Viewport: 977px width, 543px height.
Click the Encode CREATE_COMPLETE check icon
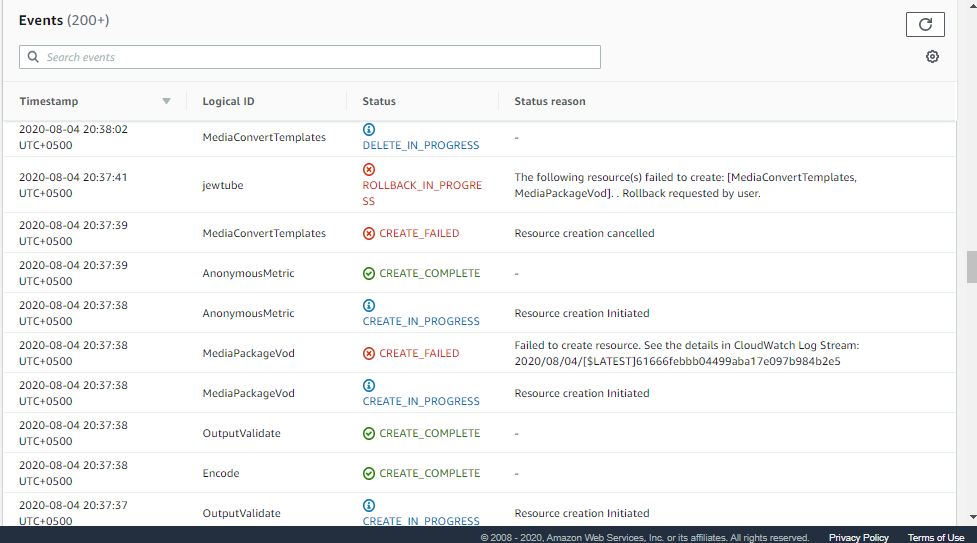click(369, 473)
